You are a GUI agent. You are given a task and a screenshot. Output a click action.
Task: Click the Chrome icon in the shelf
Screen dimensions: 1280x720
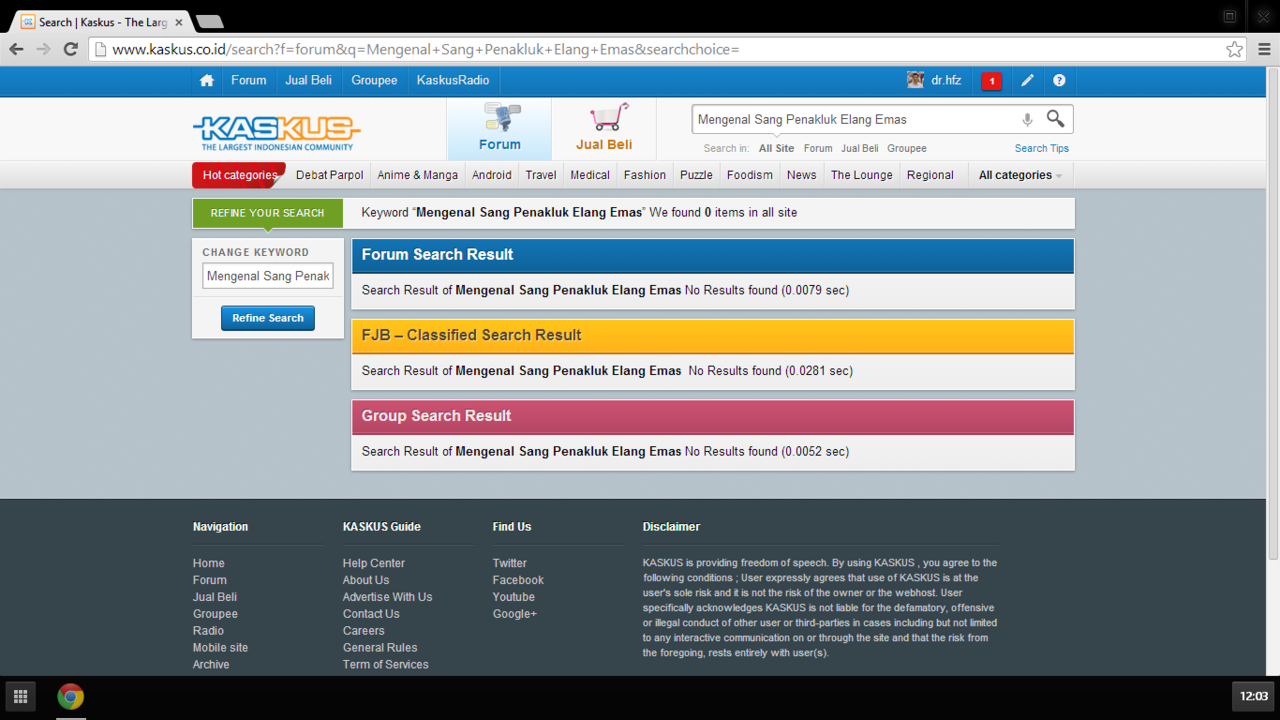coord(70,696)
